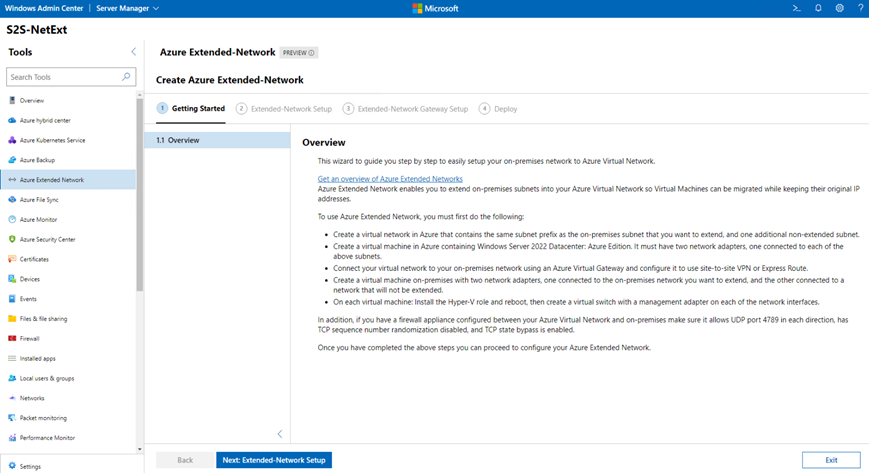
Task: Click Next: Extended-Network Setup button
Action: (x=274, y=460)
